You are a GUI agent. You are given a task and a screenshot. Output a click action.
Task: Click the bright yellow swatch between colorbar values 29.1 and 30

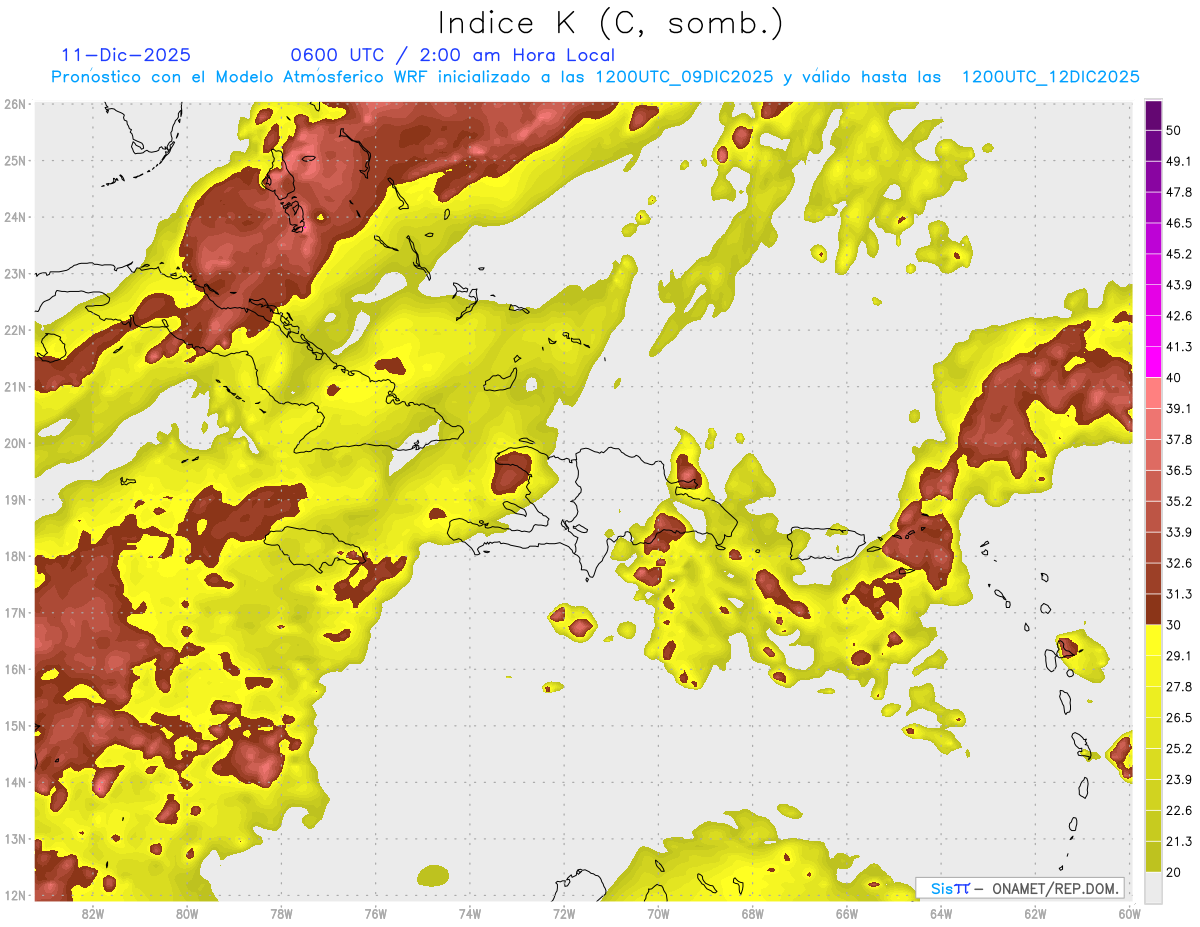pos(1153,640)
